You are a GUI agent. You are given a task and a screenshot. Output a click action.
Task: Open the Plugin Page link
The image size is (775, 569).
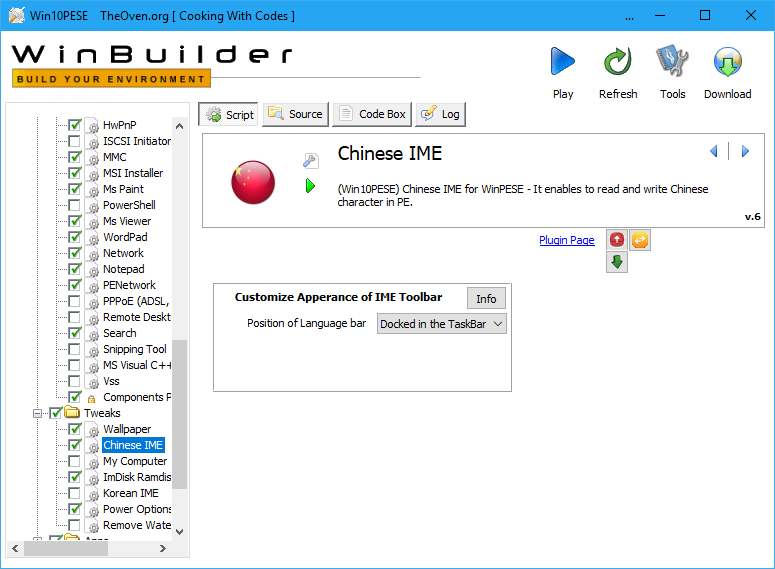click(566, 240)
